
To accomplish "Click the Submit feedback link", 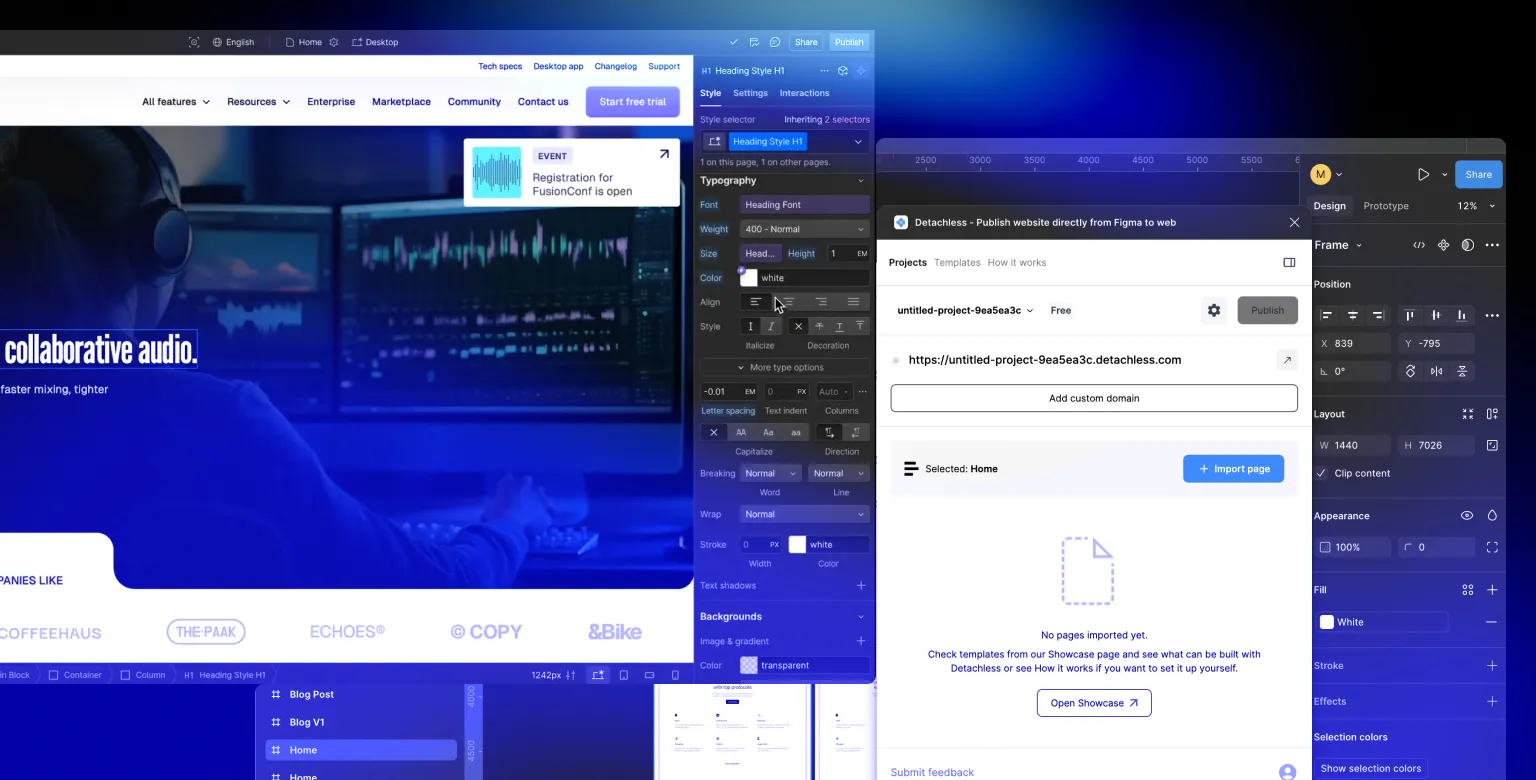I will [932, 772].
